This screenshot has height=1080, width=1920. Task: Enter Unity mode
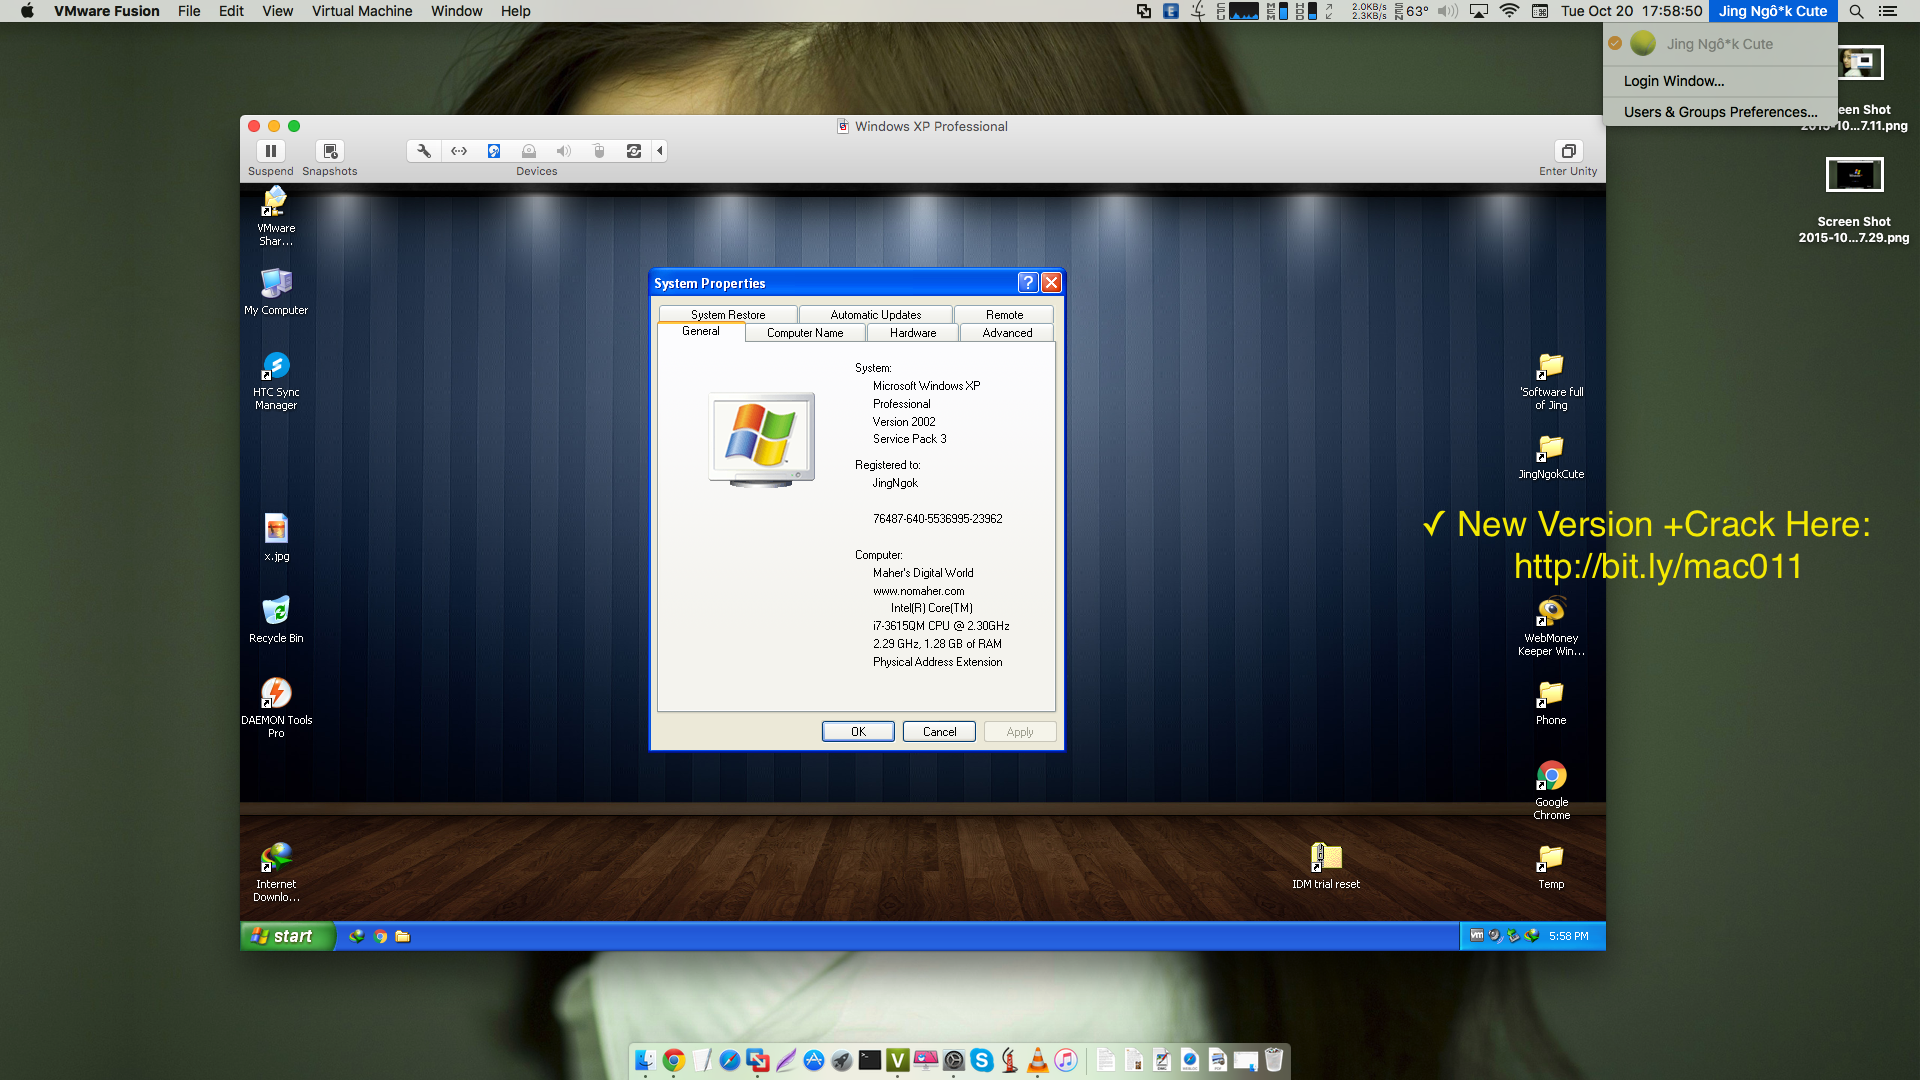tap(1568, 151)
